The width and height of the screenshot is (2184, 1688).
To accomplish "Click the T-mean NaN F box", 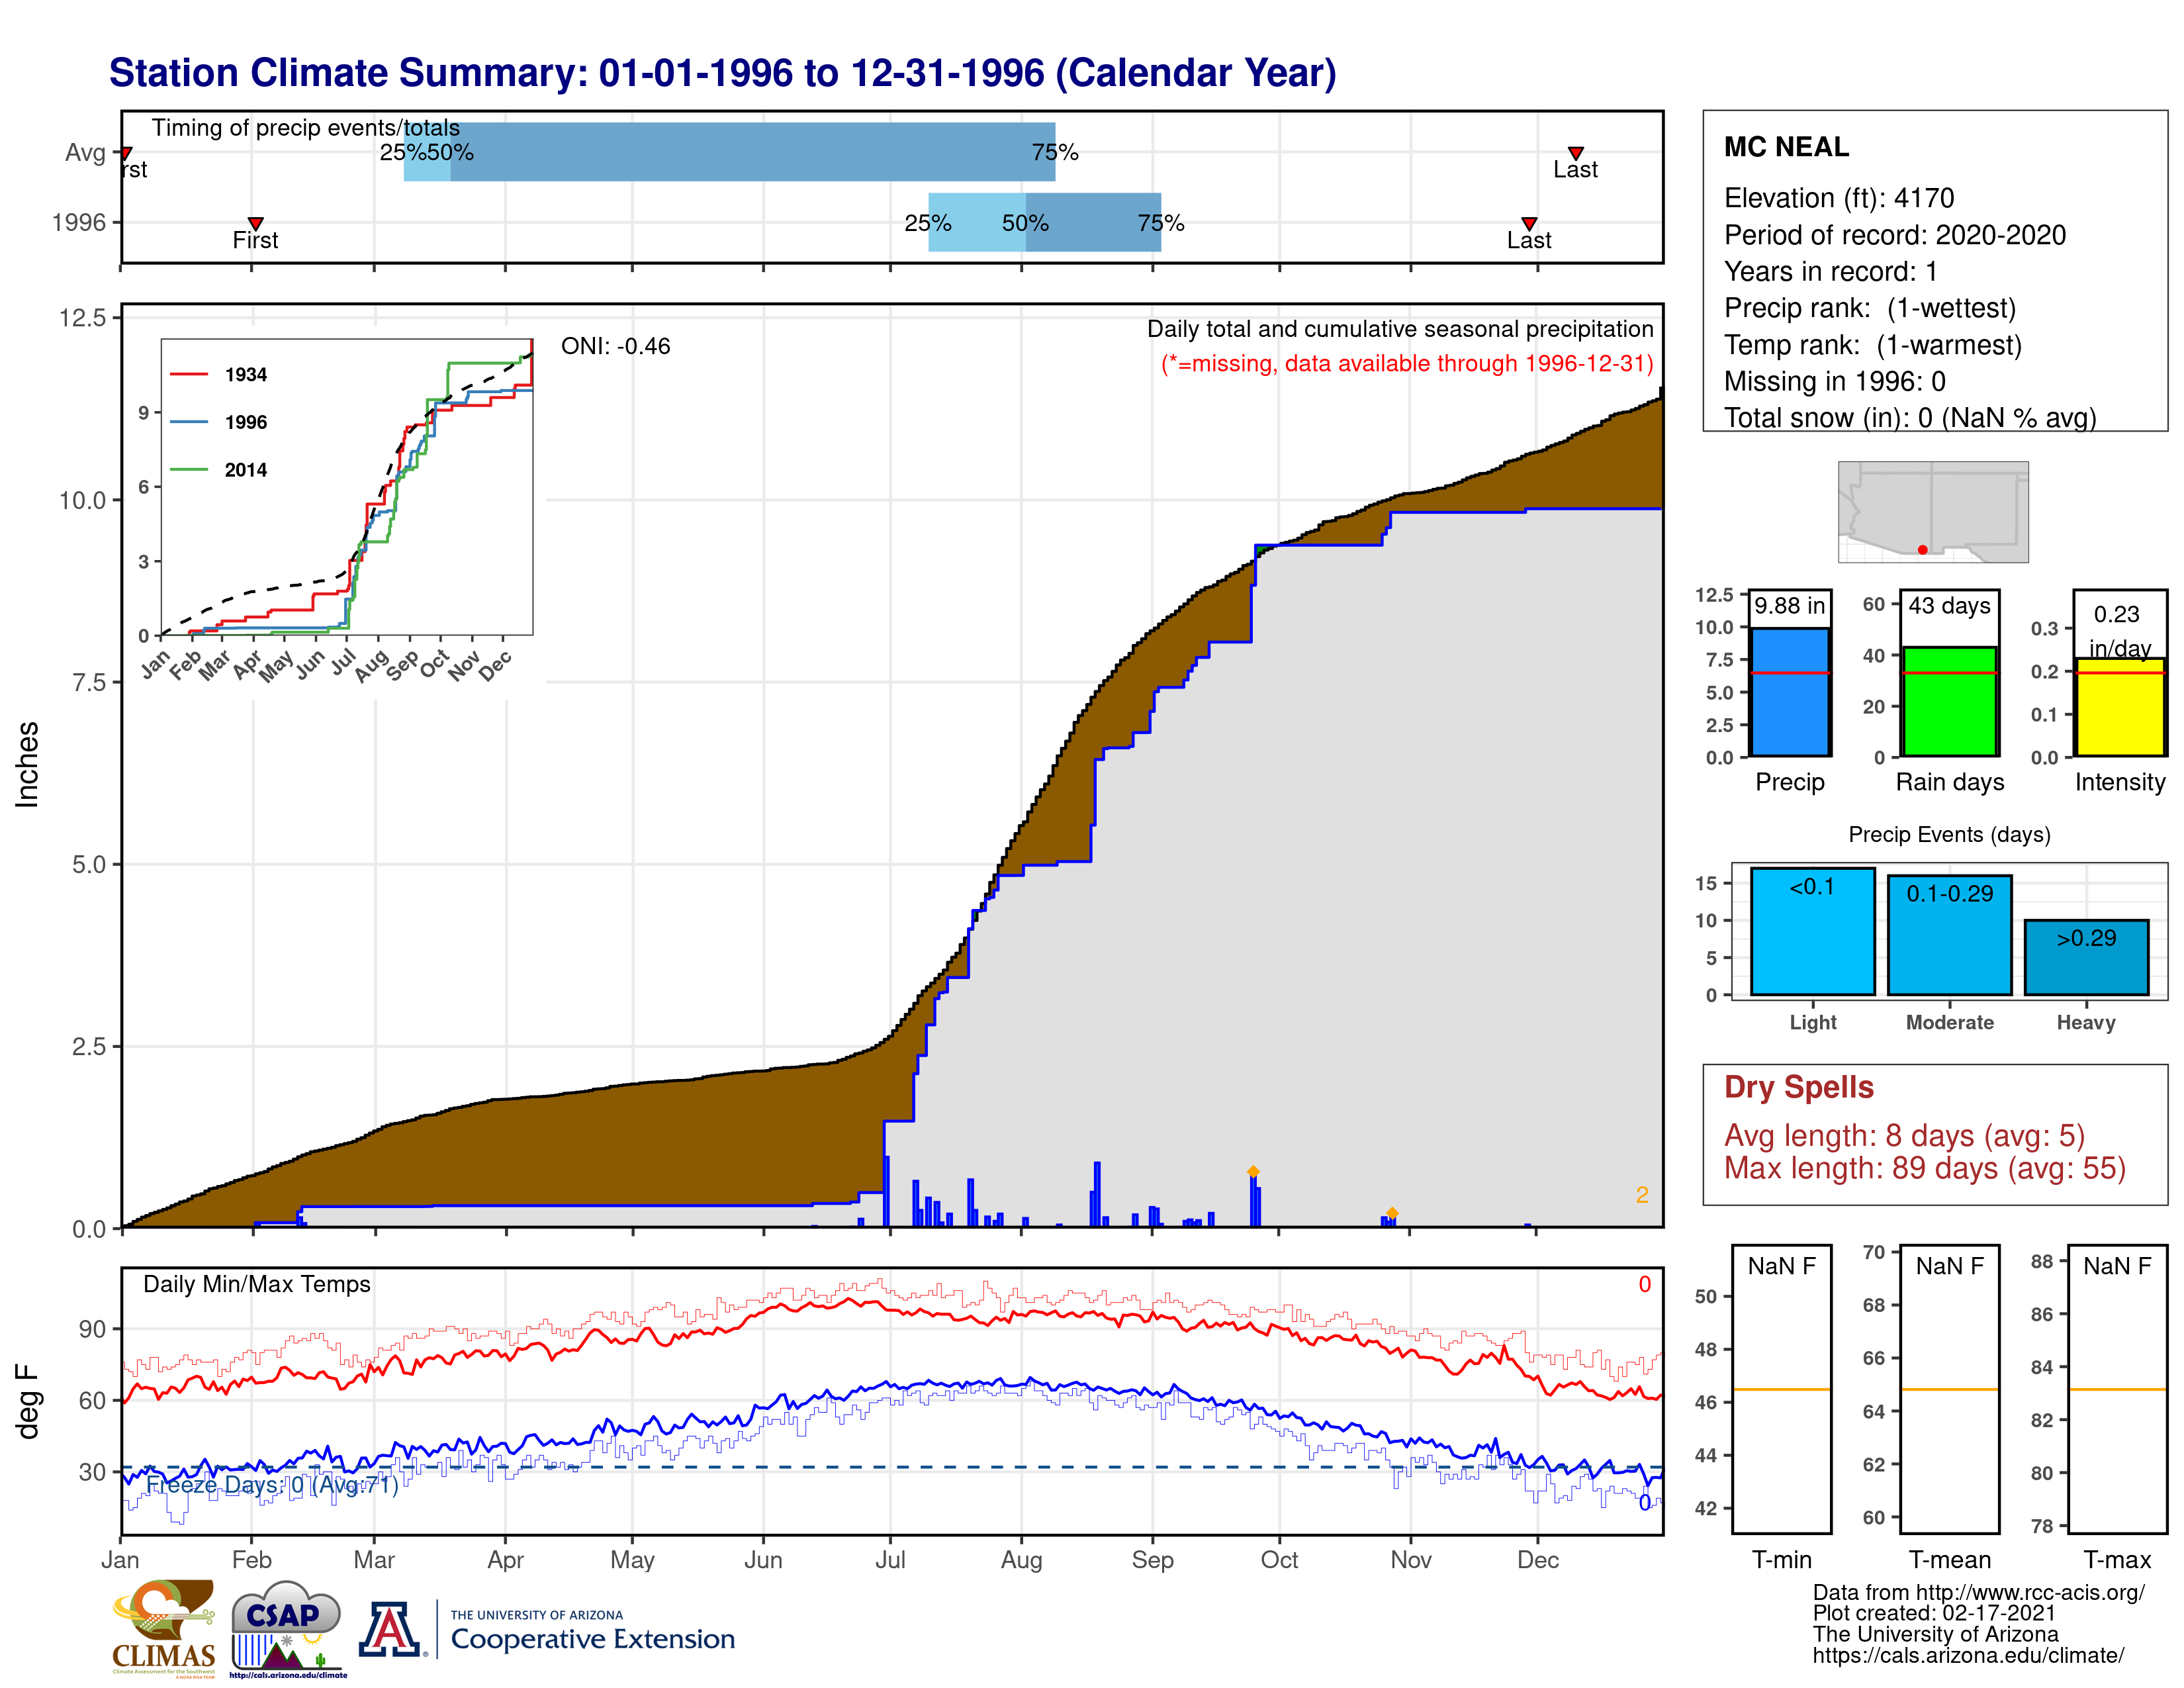I will coord(1949,1389).
